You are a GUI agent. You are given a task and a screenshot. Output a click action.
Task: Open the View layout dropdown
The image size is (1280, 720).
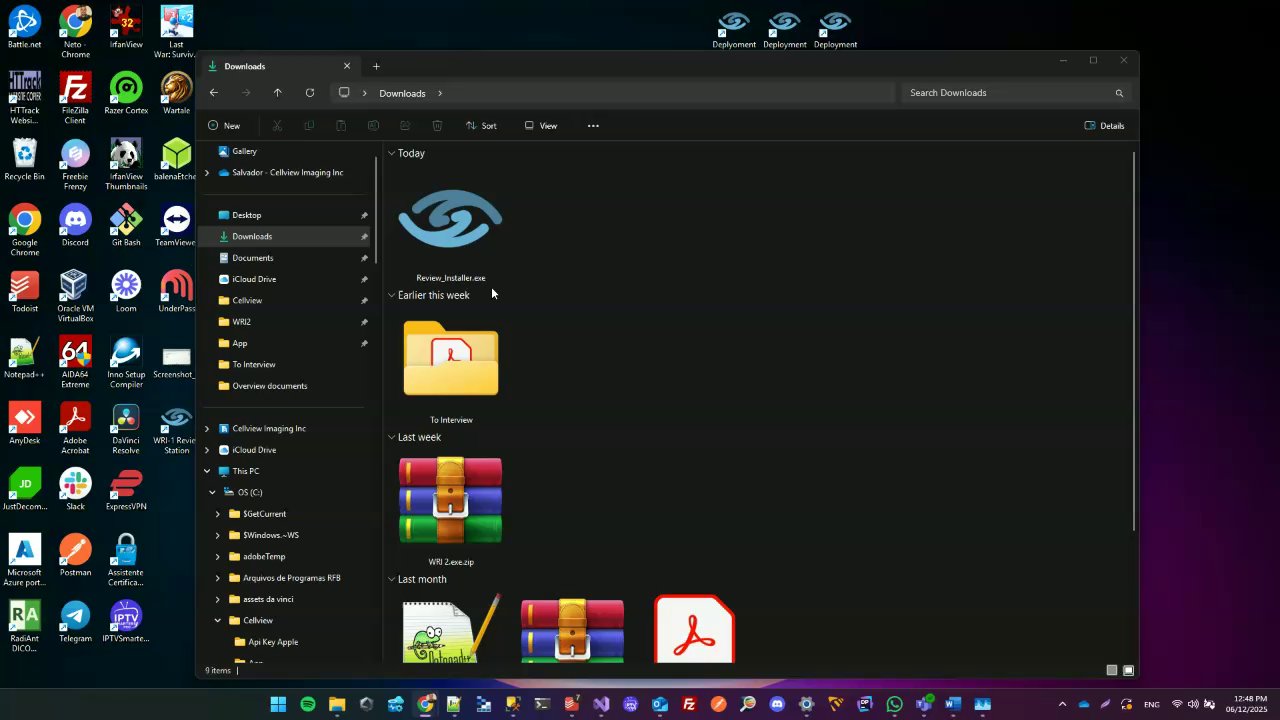[x=541, y=126]
